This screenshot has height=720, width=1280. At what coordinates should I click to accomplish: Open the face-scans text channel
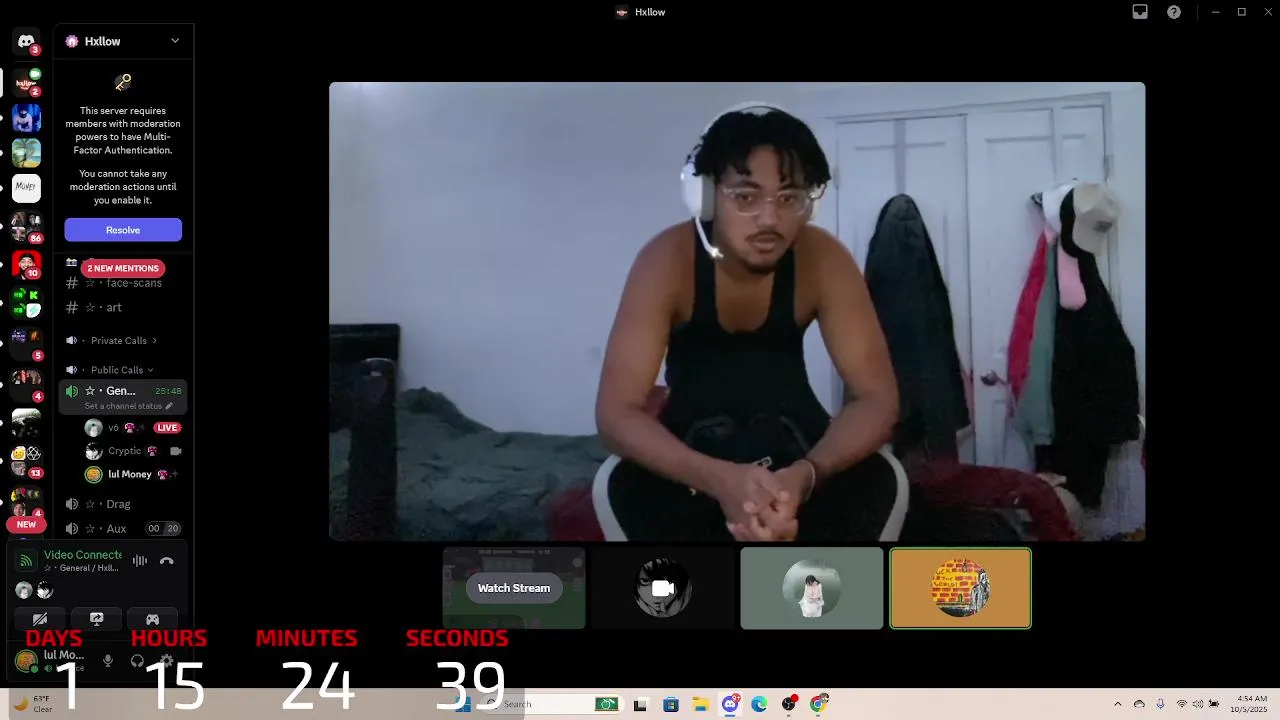[x=123, y=283]
